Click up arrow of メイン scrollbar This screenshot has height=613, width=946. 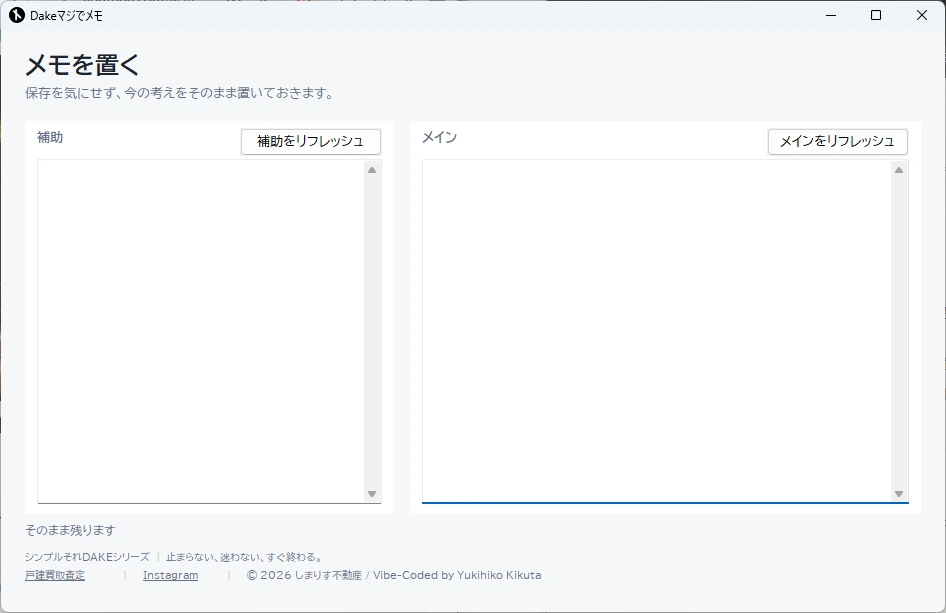click(x=899, y=170)
